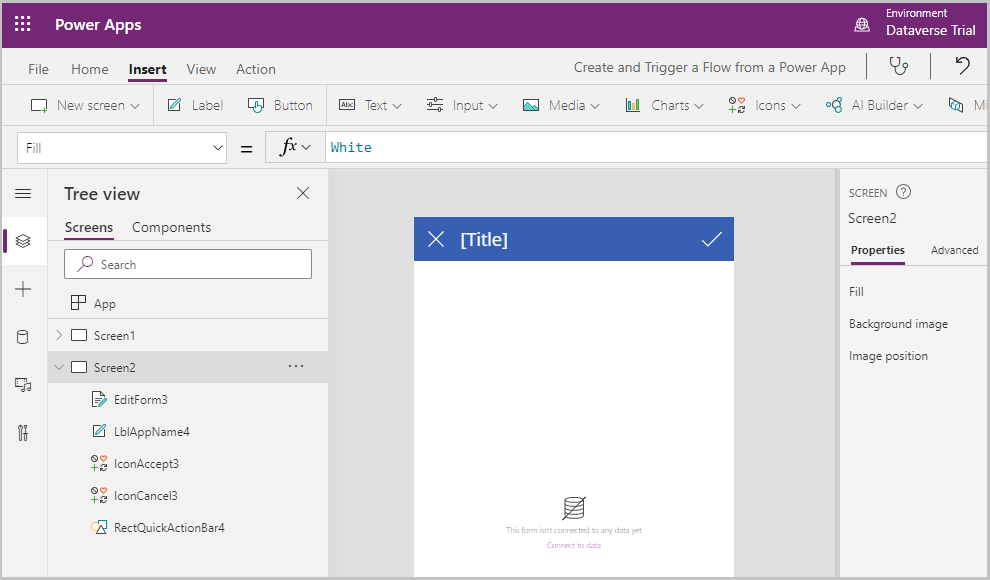Open the SCREEN help question icon
Screen dimensions: 990x580
pyautogui.click(x=904, y=192)
